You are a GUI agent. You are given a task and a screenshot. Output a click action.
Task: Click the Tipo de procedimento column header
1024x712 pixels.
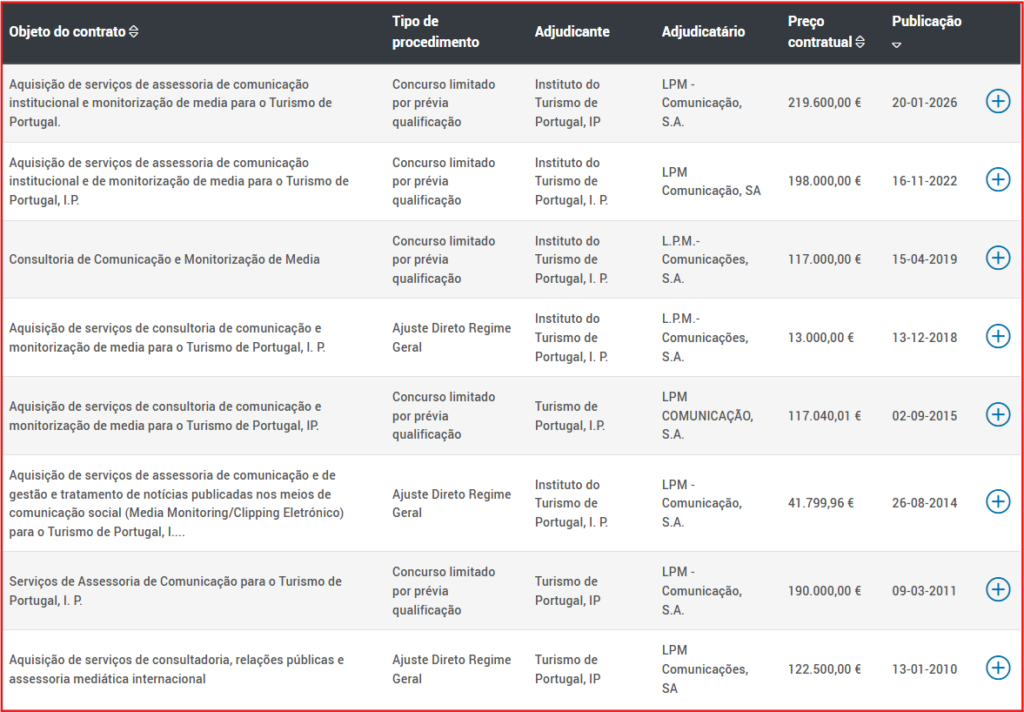(x=435, y=32)
